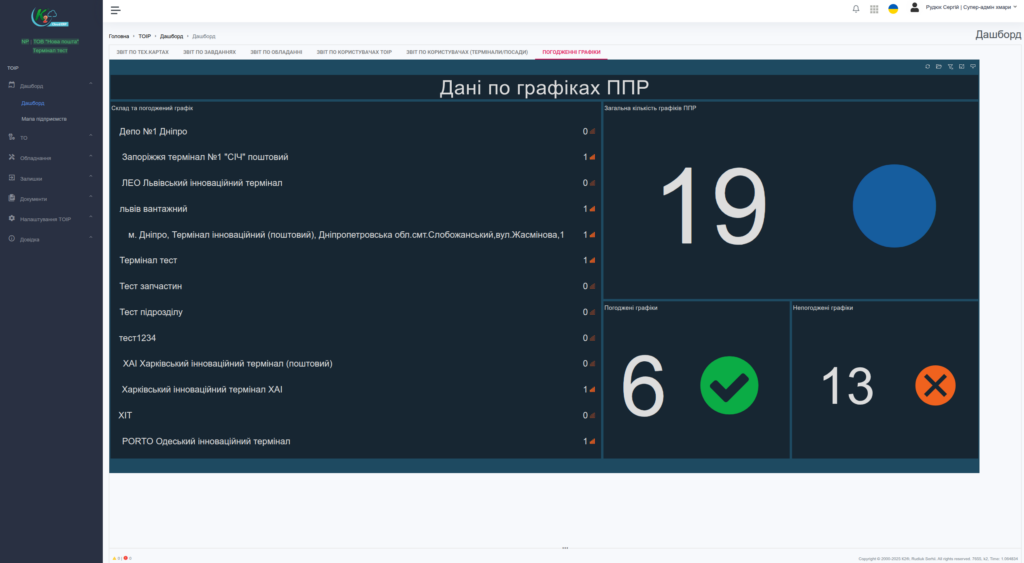The image size is (1024, 563).
Task: Switch to the Звіт по обладанні tab
Action: click(x=276, y=51)
